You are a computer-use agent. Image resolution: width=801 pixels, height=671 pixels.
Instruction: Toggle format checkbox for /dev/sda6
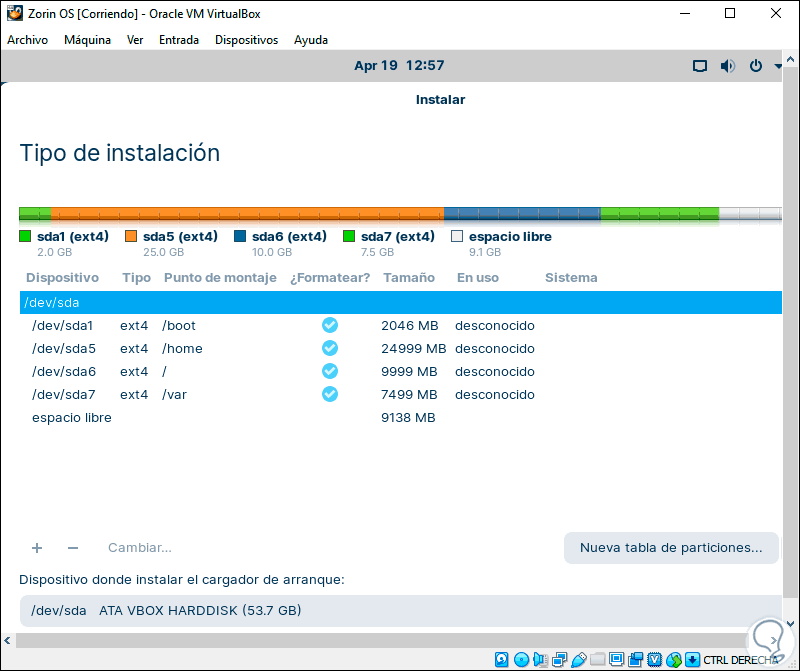329,371
